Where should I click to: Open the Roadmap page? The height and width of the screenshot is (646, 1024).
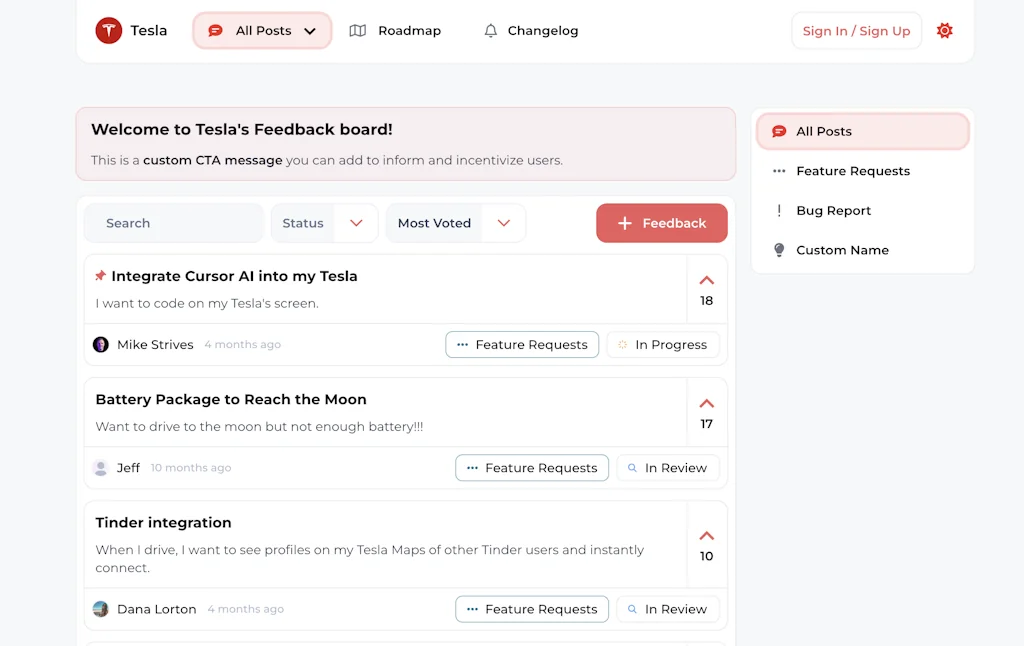(395, 31)
